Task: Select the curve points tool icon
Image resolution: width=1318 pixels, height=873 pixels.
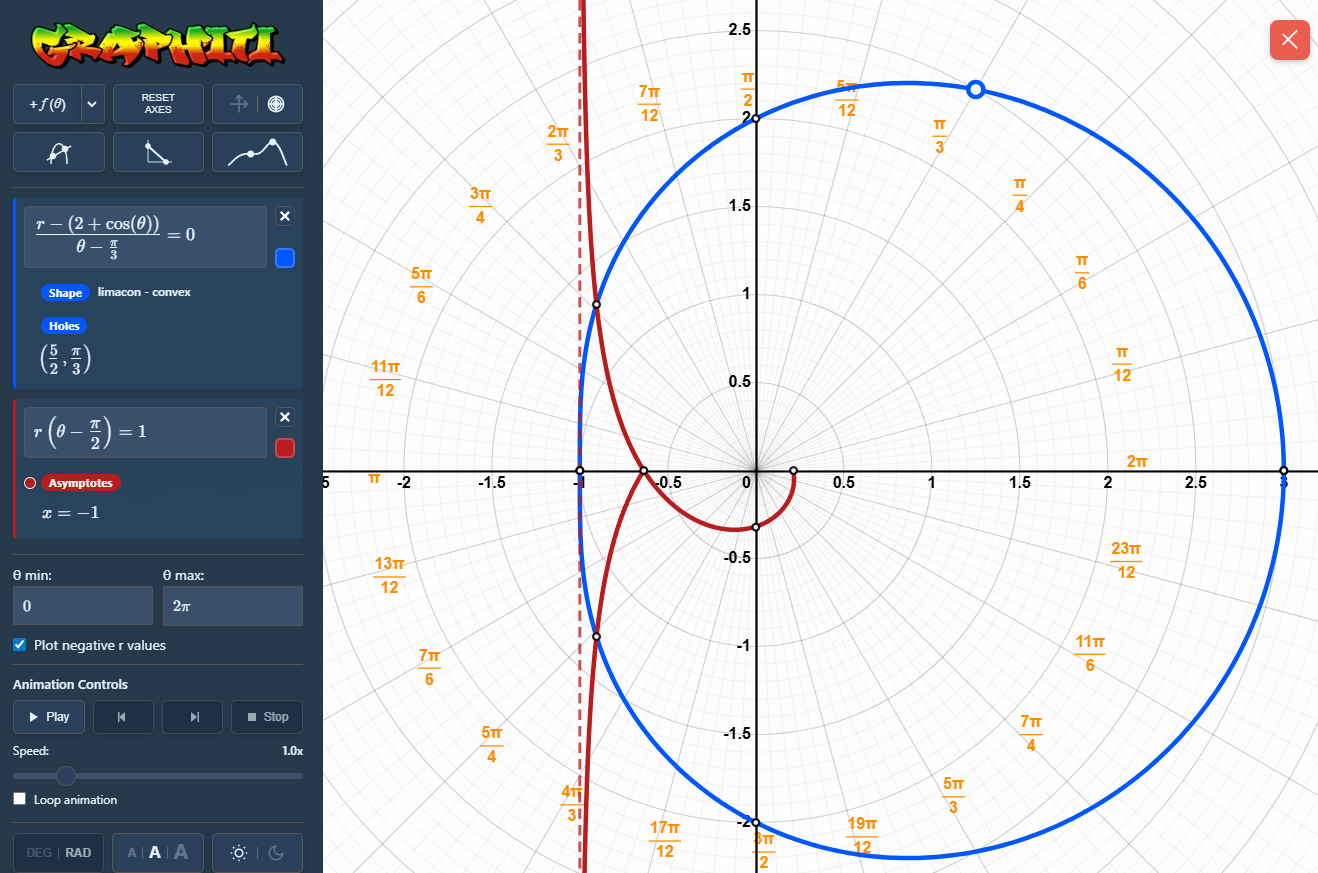Action: pos(257,152)
